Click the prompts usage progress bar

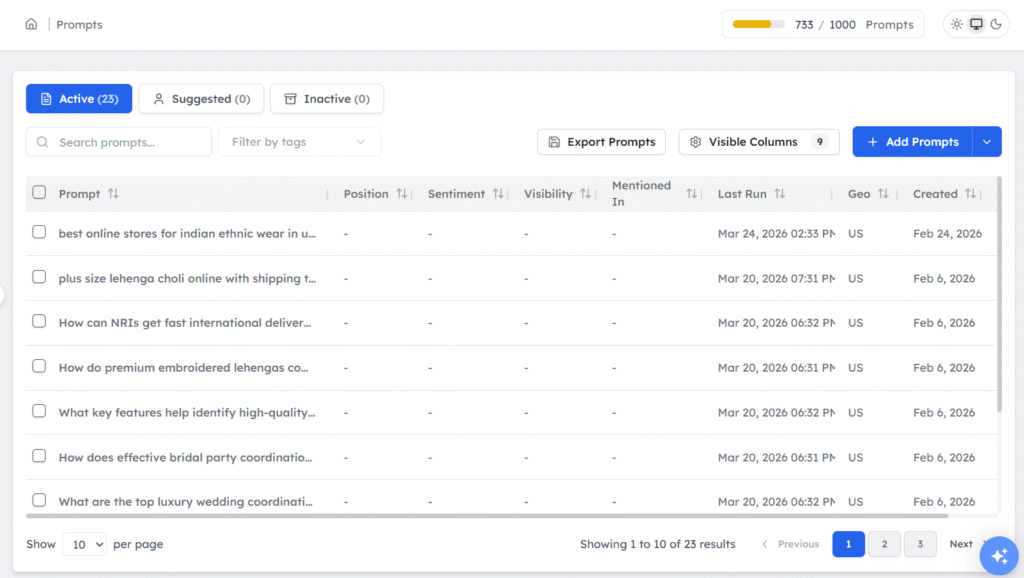coord(758,24)
